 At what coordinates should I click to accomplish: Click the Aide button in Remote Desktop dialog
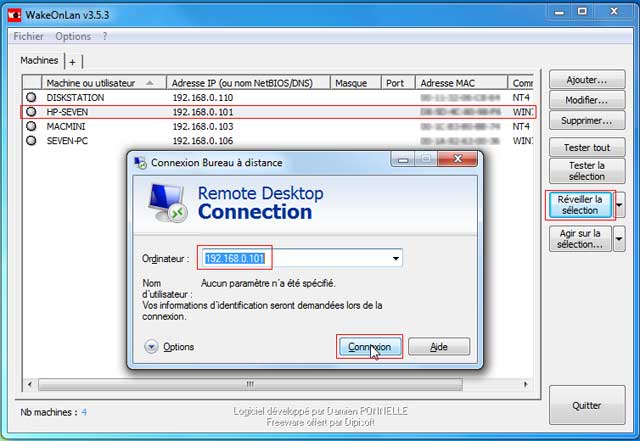click(x=439, y=347)
